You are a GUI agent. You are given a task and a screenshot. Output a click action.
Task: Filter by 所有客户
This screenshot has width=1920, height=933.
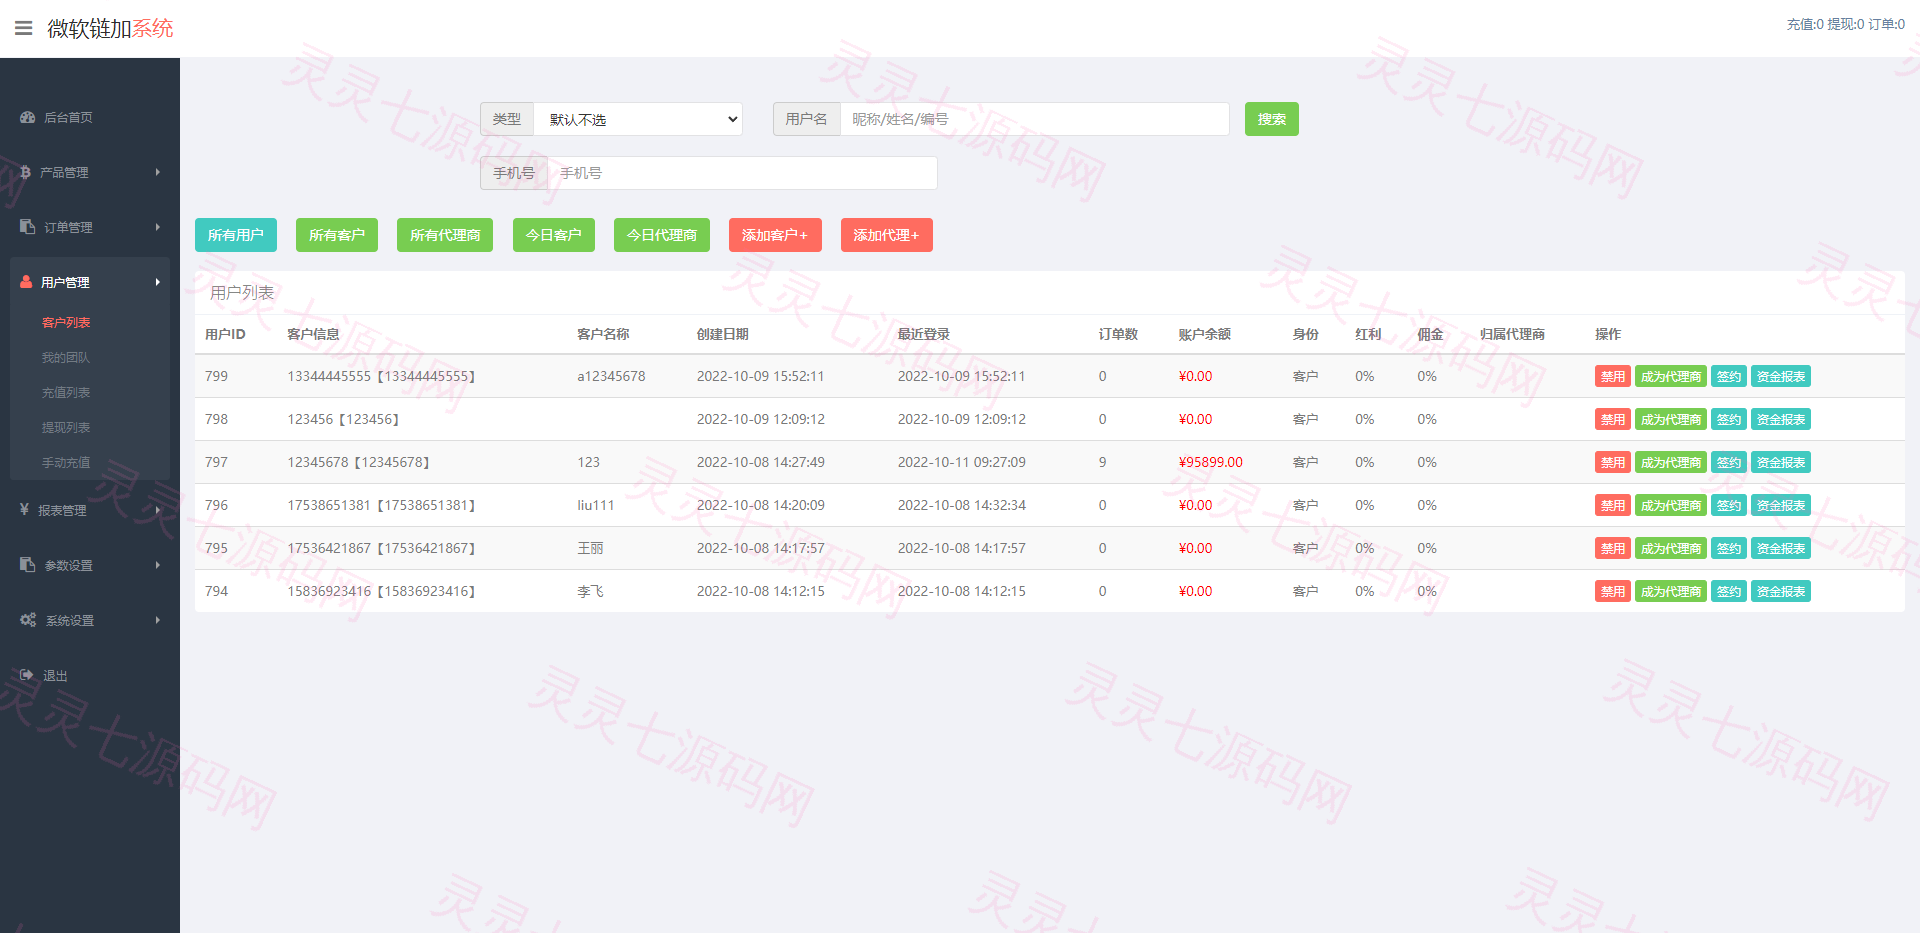point(337,235)
